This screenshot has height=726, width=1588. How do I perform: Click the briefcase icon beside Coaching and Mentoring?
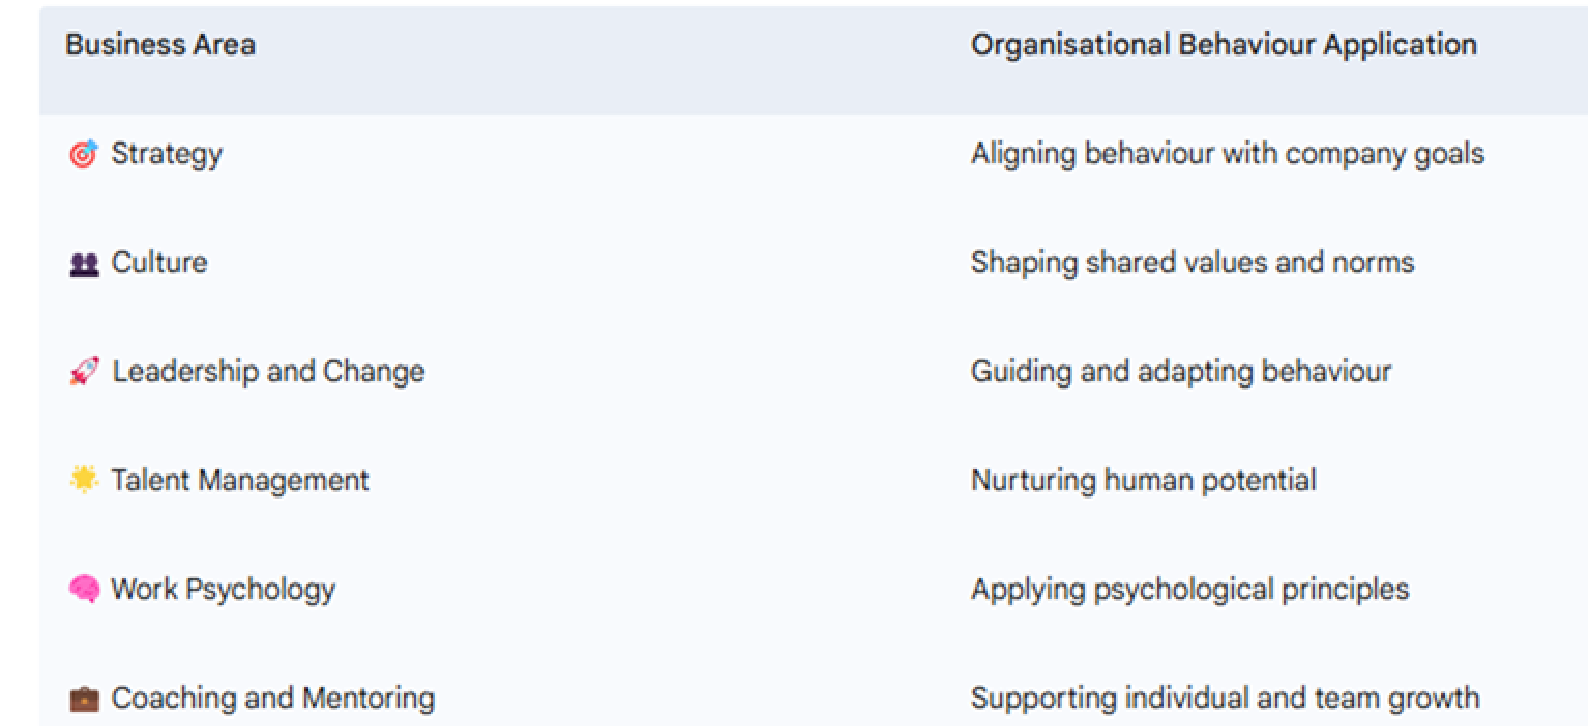click(x=84, y=698)
